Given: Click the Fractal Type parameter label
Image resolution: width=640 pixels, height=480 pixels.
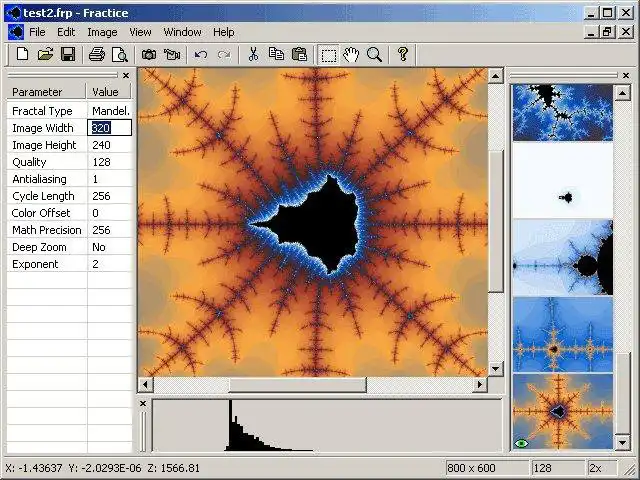Looking at the screenshot, I should (42, 111).
